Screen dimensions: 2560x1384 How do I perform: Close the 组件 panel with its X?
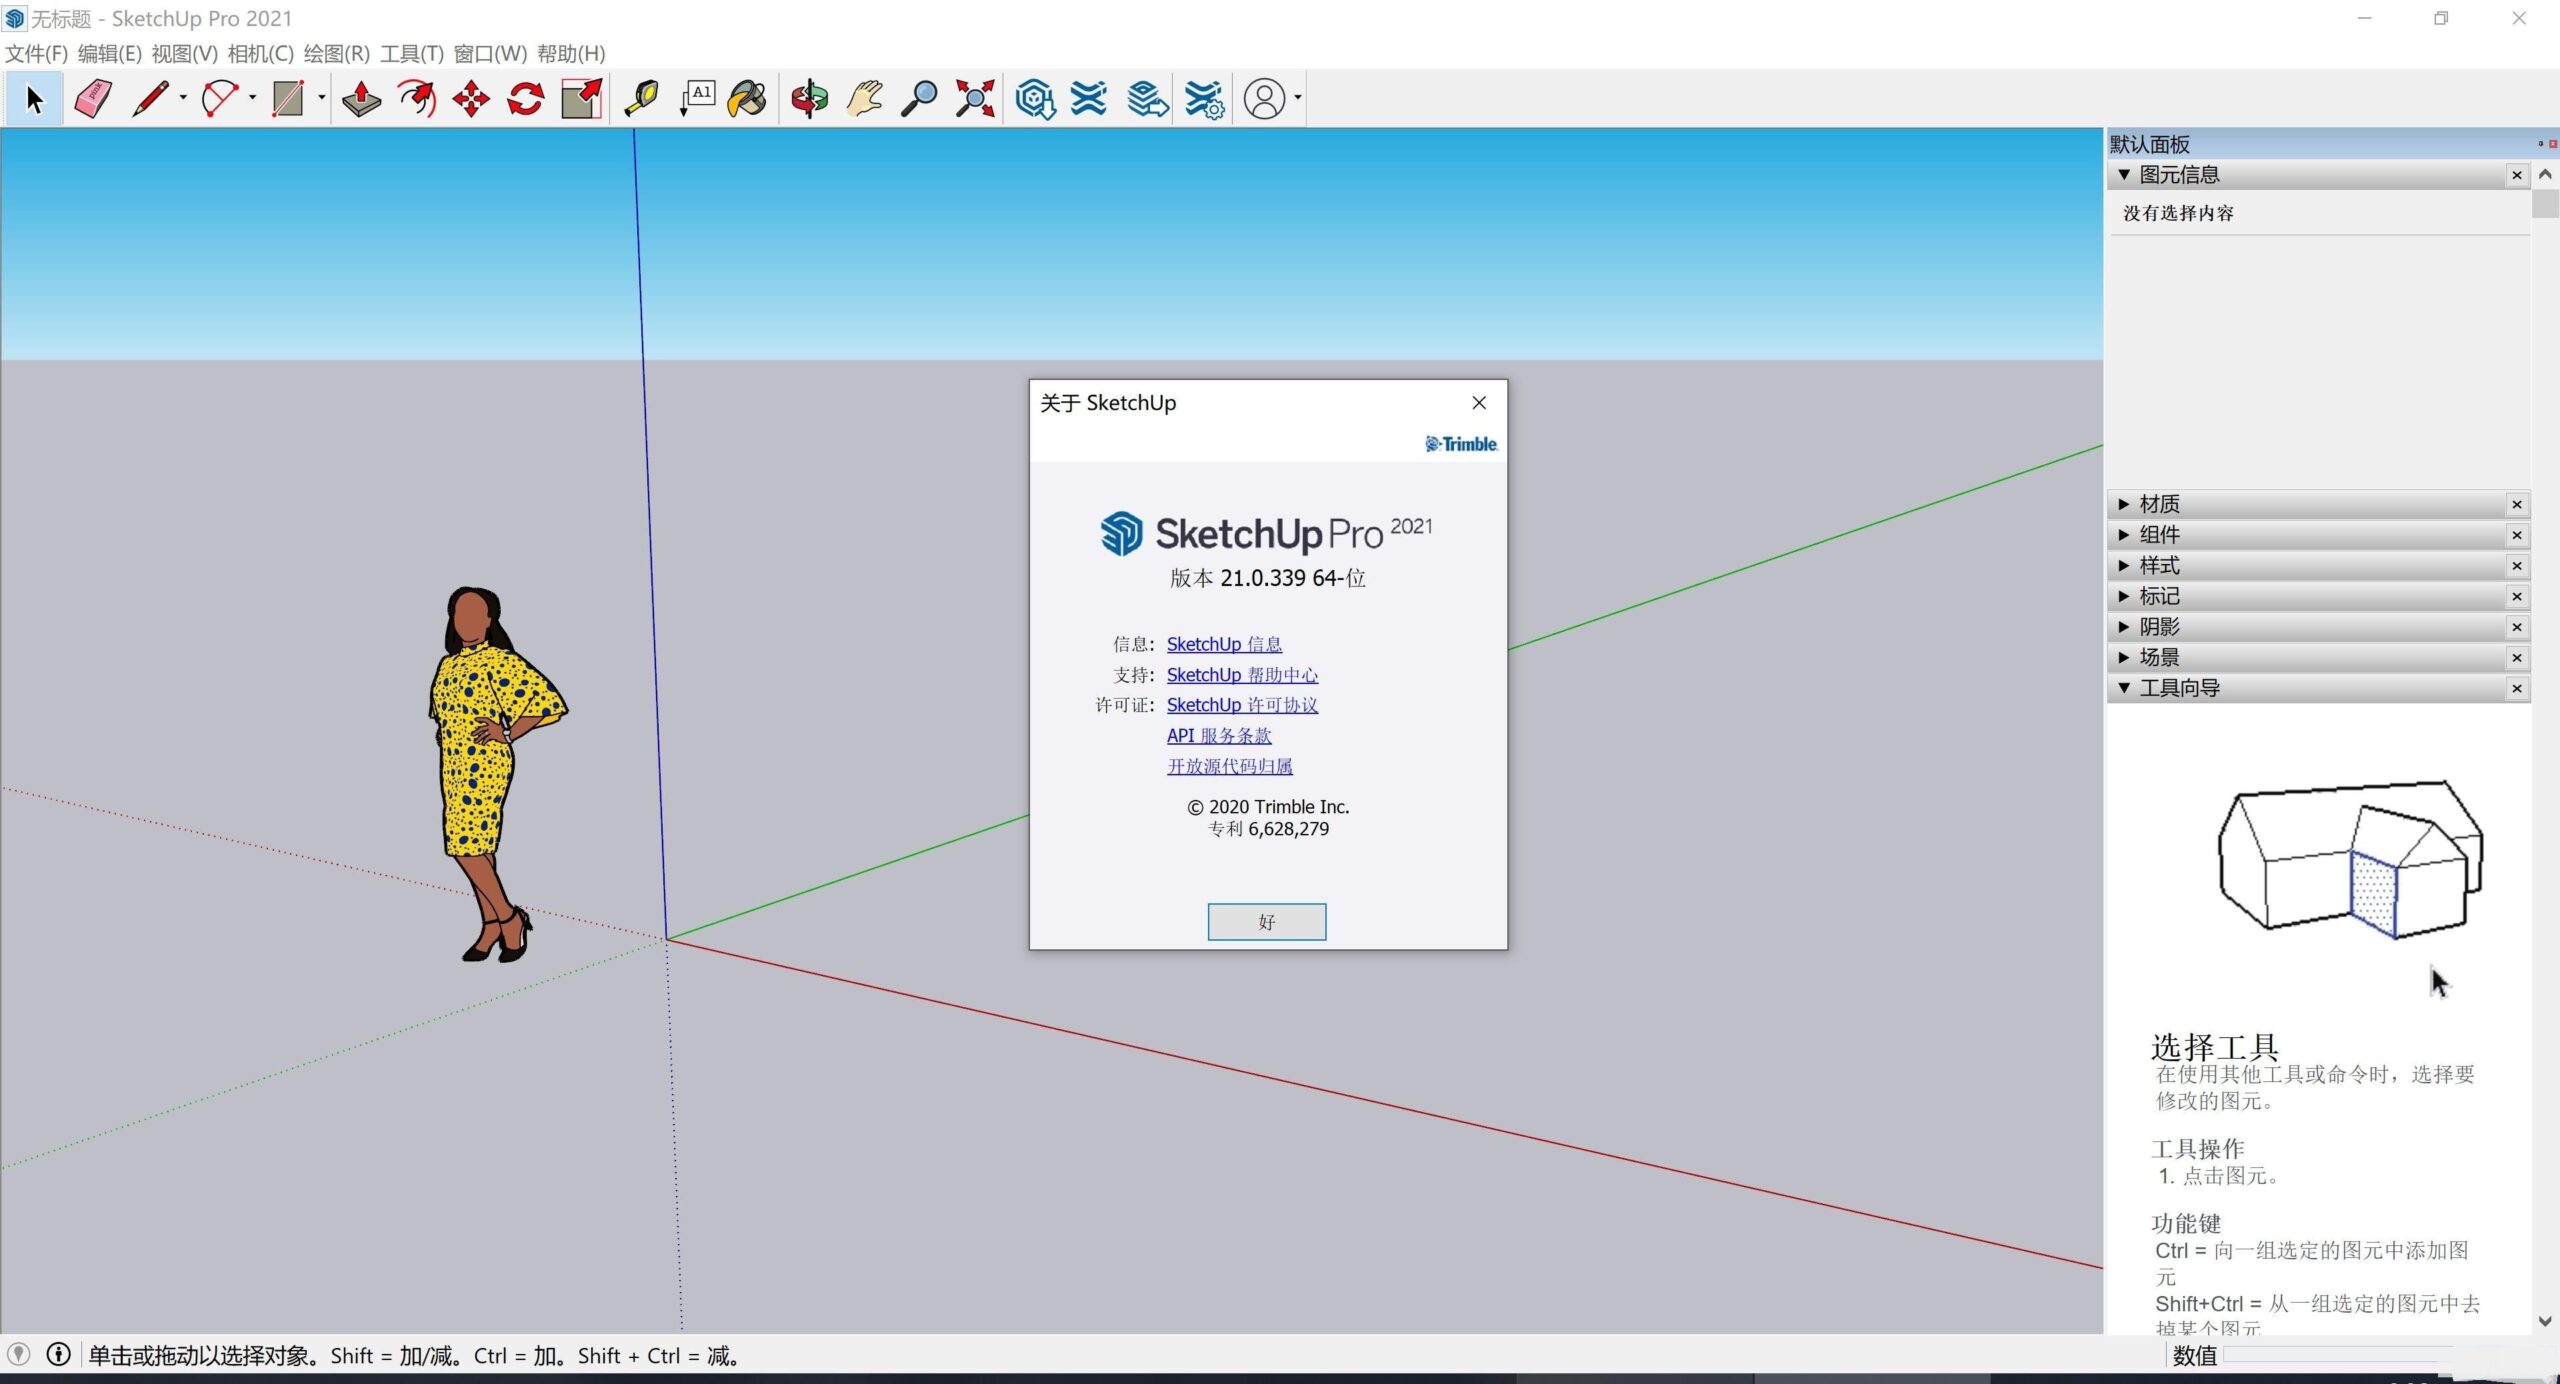(2518, 536)
